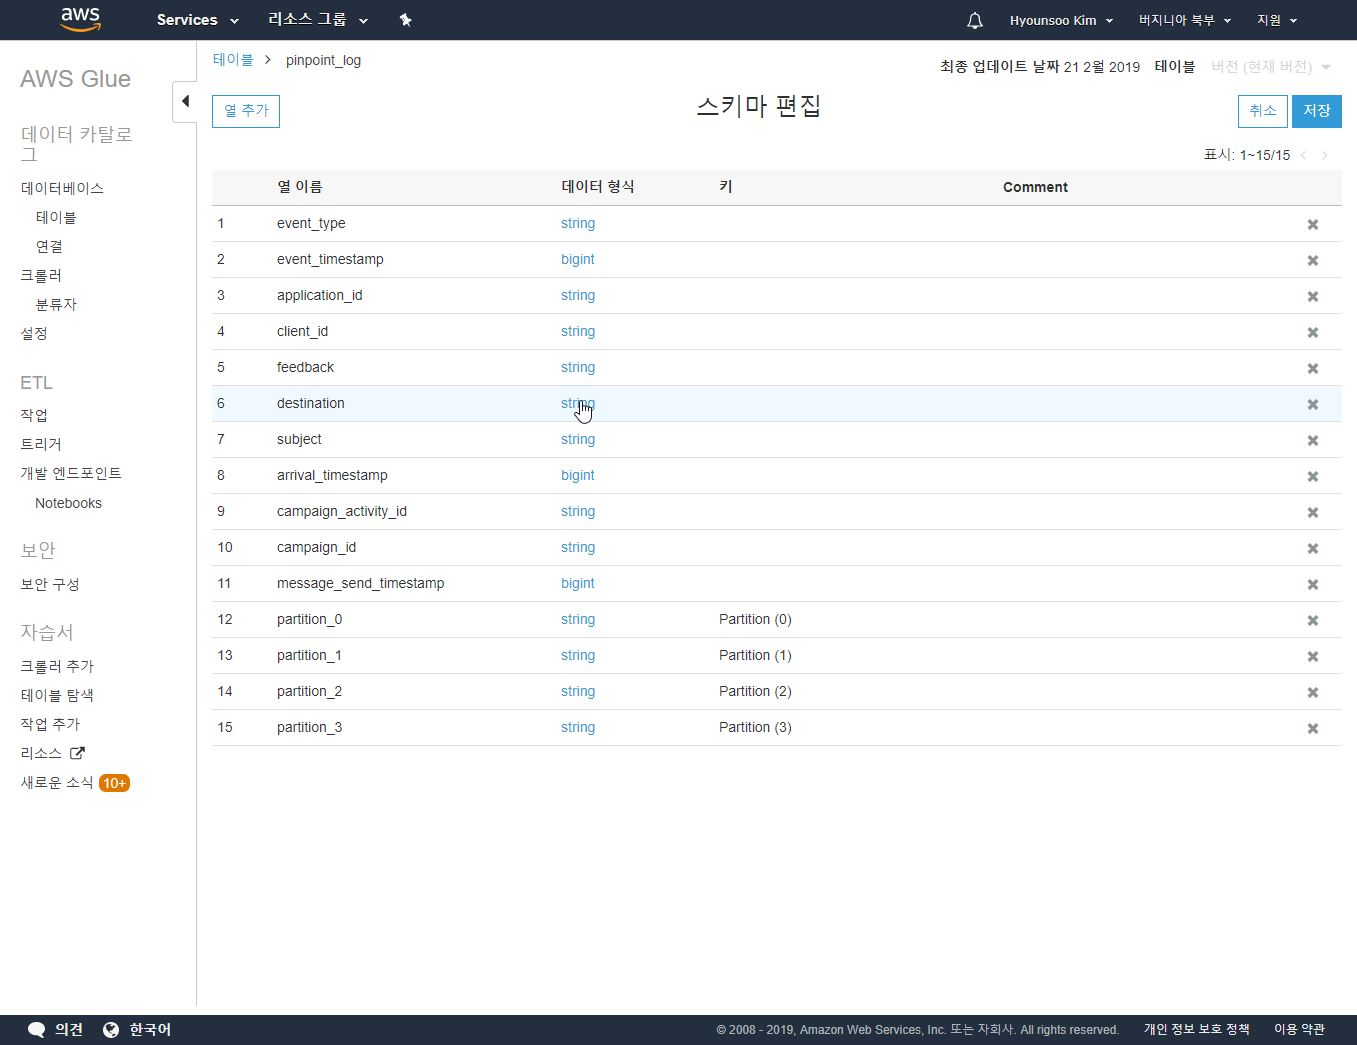Select 분류자 in the sidebar
Viewport: 1357px width, 1045px height.
[56, 304]
